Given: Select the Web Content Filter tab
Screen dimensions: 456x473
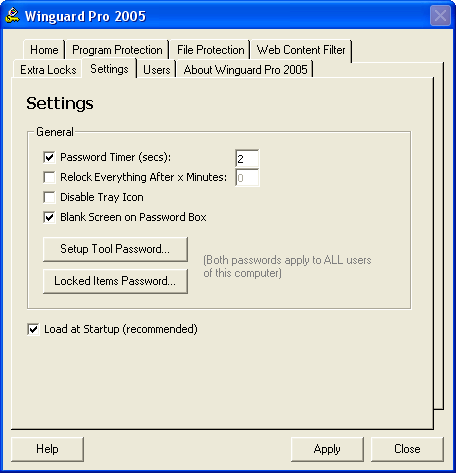Looking at the screenshot, I should 301,50.
